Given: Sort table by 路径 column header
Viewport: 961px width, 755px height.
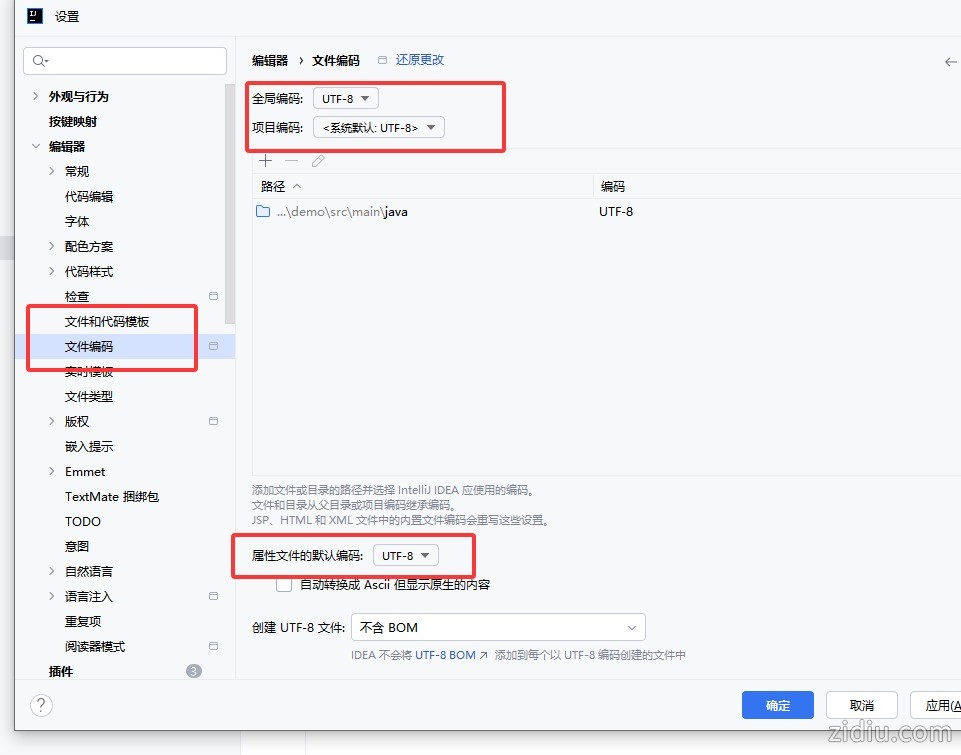Looking at the screenshot, I should [x=273, y=187].
